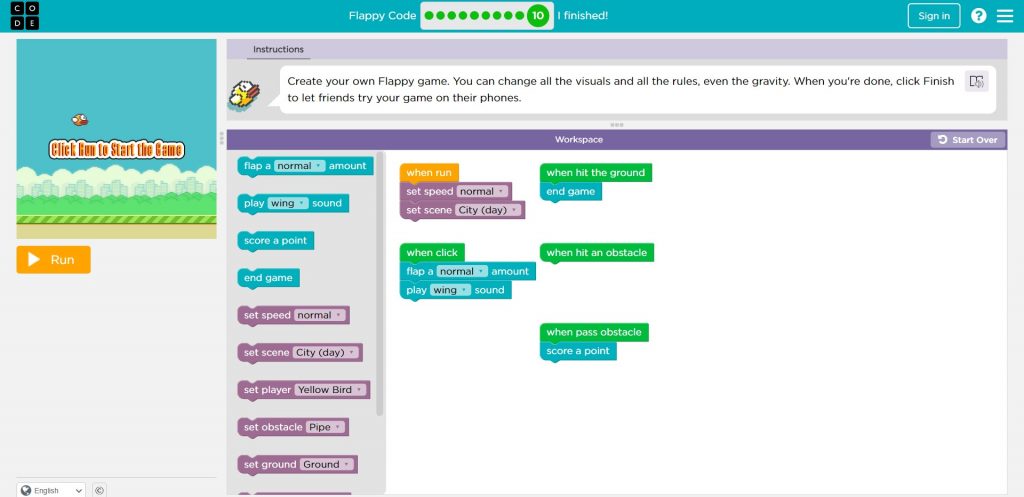Image resolution: width=1024 pixels, height=497 pixels.
Task: Click the first level progress dot
Action: click(x=430, y=16)
